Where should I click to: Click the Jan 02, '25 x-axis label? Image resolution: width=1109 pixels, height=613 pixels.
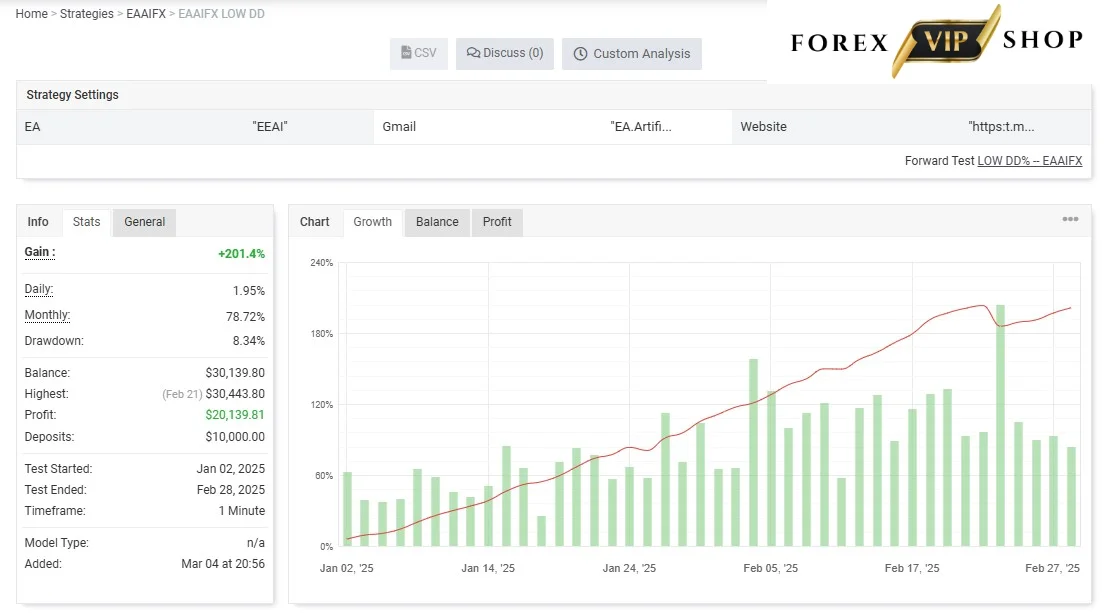(x=347, y=568)
